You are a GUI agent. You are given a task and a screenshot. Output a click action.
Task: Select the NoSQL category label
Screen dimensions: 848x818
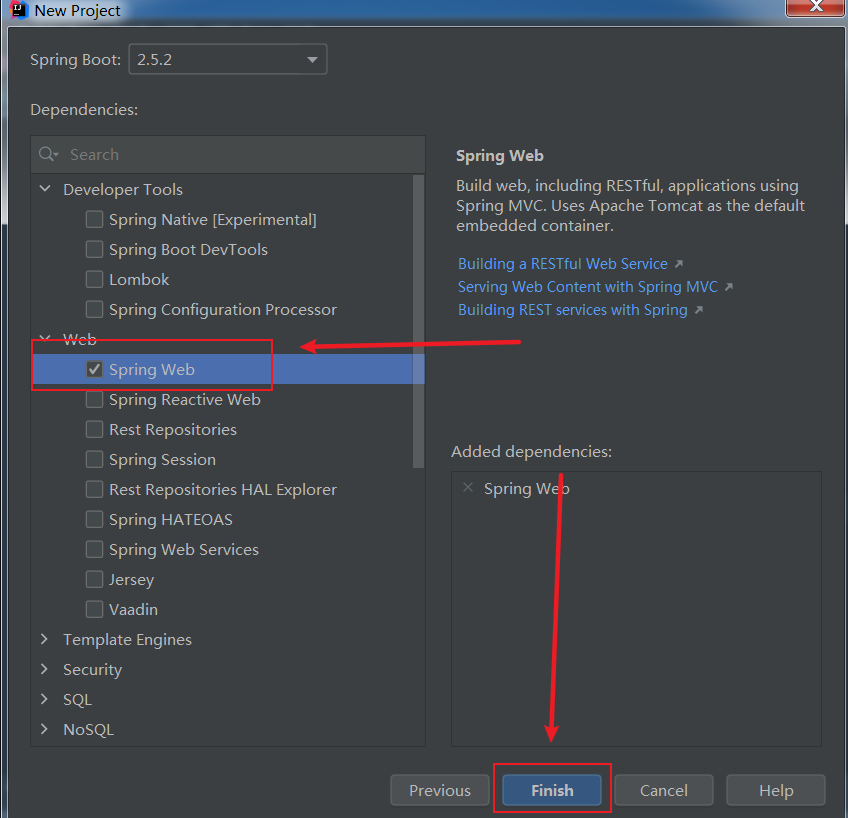tap(89, 730)
